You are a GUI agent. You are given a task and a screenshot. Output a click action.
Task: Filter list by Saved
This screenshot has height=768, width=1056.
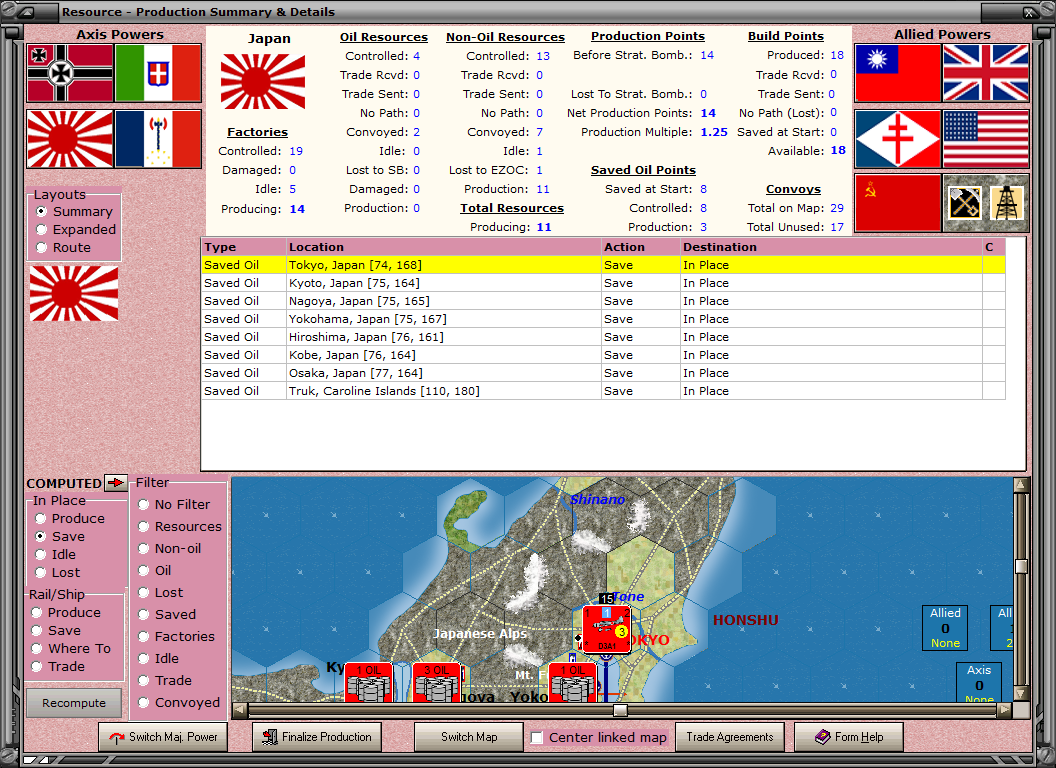(x=167, y=615)
